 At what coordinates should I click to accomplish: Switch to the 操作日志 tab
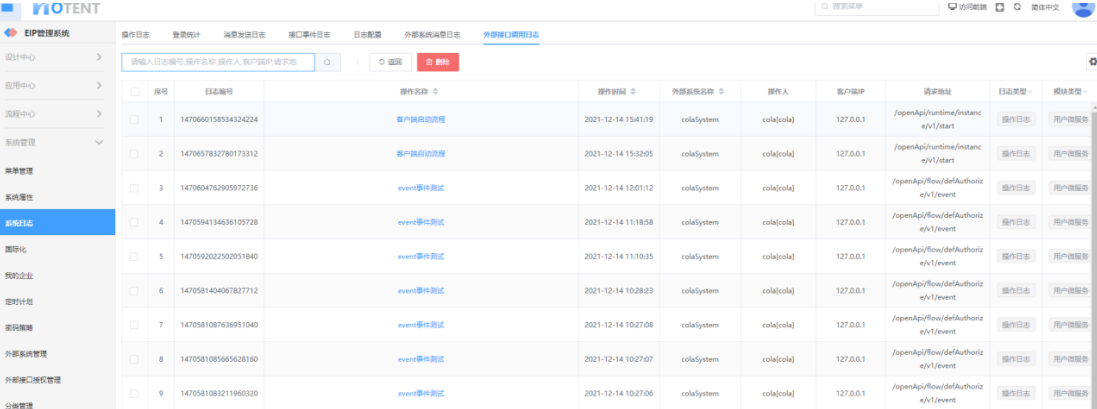pyautogui.click(x=135, y=34)
